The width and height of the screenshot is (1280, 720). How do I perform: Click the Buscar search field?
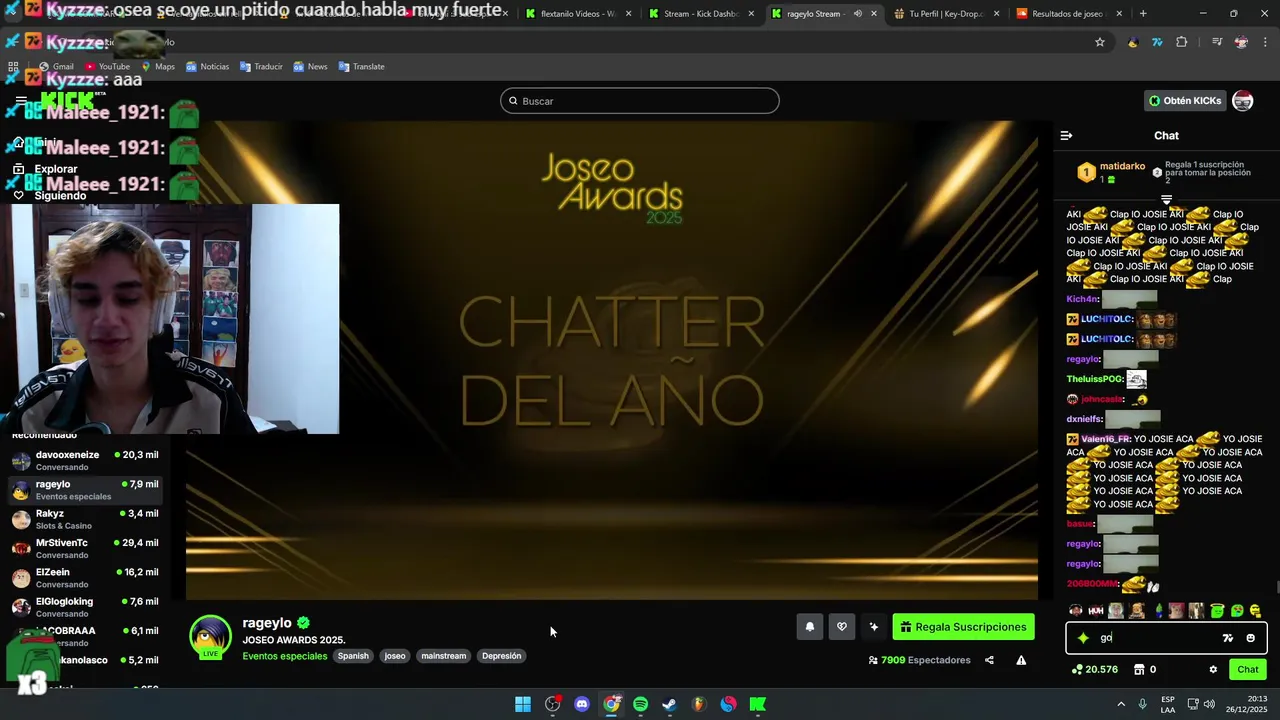(x=640, y=101)
